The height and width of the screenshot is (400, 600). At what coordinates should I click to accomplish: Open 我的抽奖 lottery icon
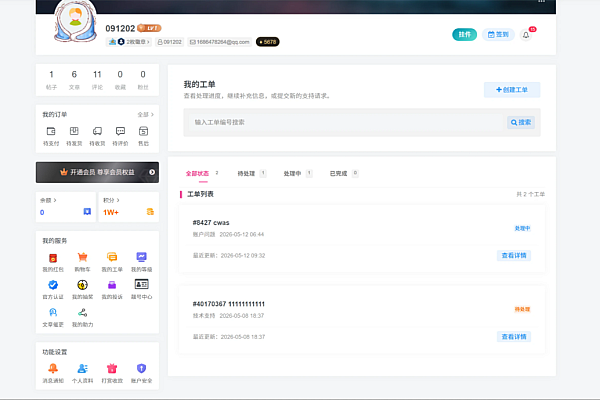82,285
